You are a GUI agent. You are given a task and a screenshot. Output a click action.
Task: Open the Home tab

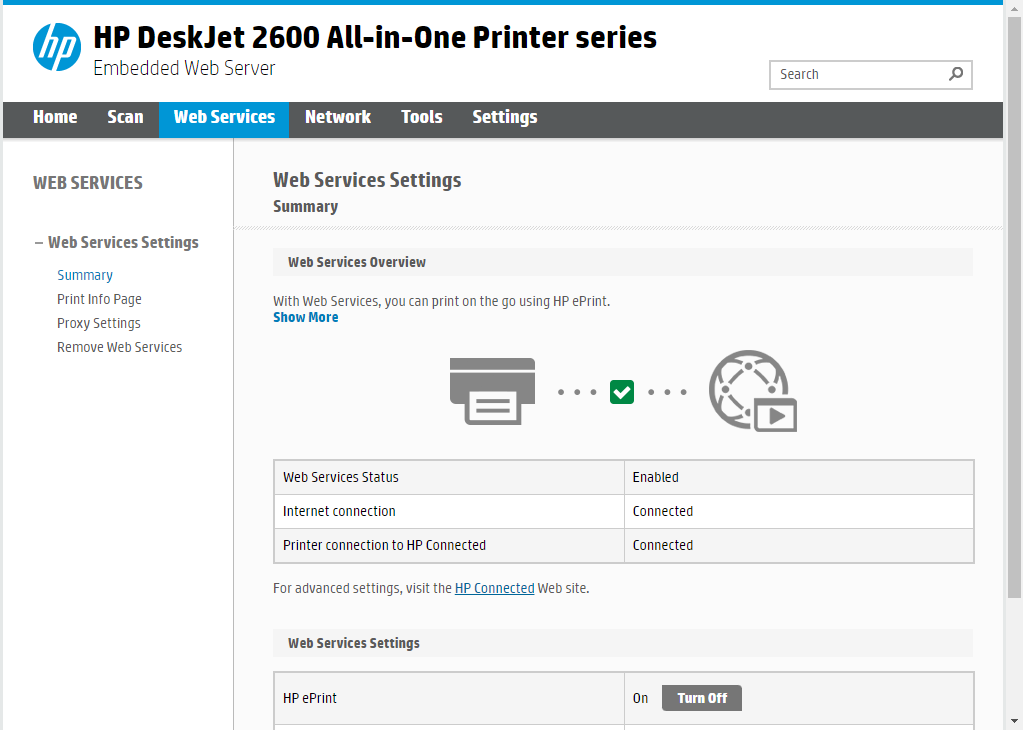click(55, 117)
